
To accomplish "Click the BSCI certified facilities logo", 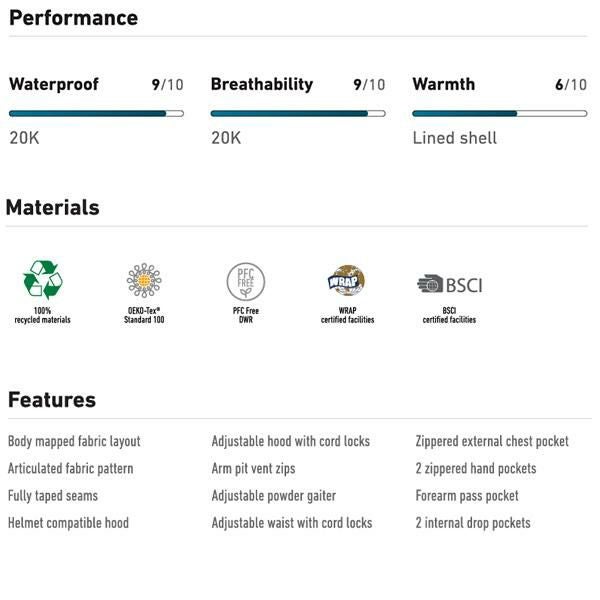I will pos(449,284).
